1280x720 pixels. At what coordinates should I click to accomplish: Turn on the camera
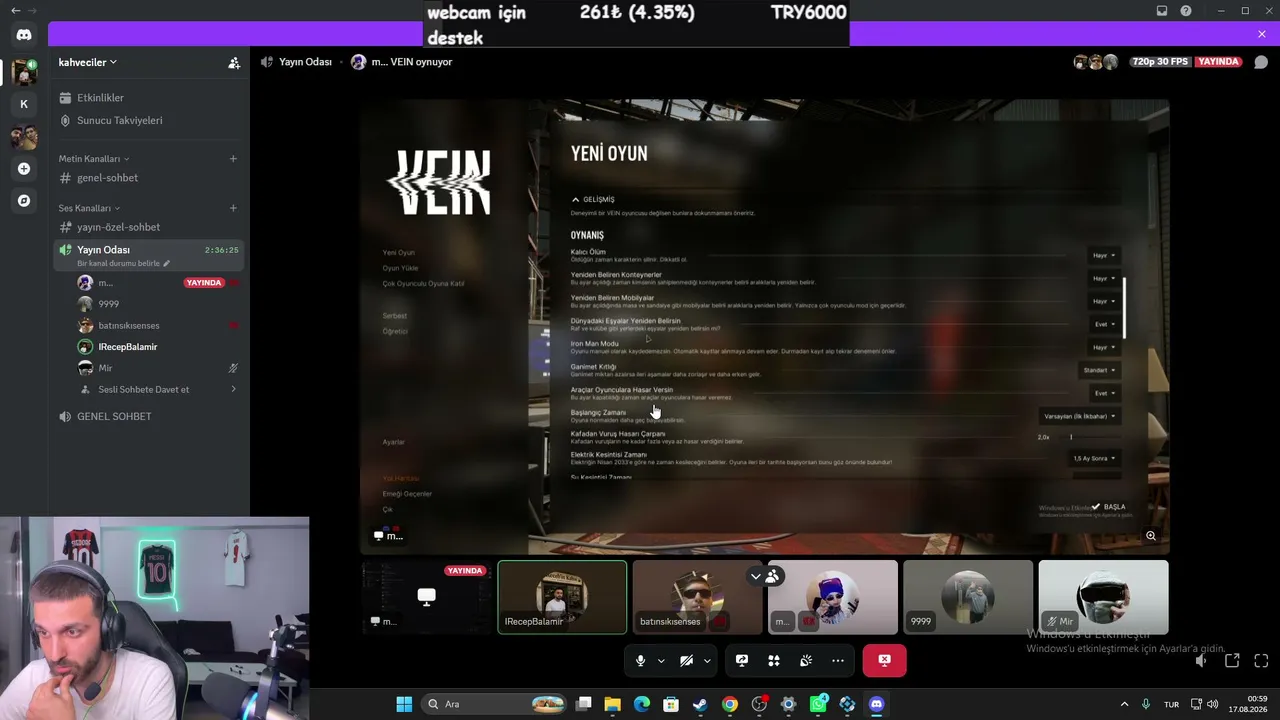click(x=687, y=661)
